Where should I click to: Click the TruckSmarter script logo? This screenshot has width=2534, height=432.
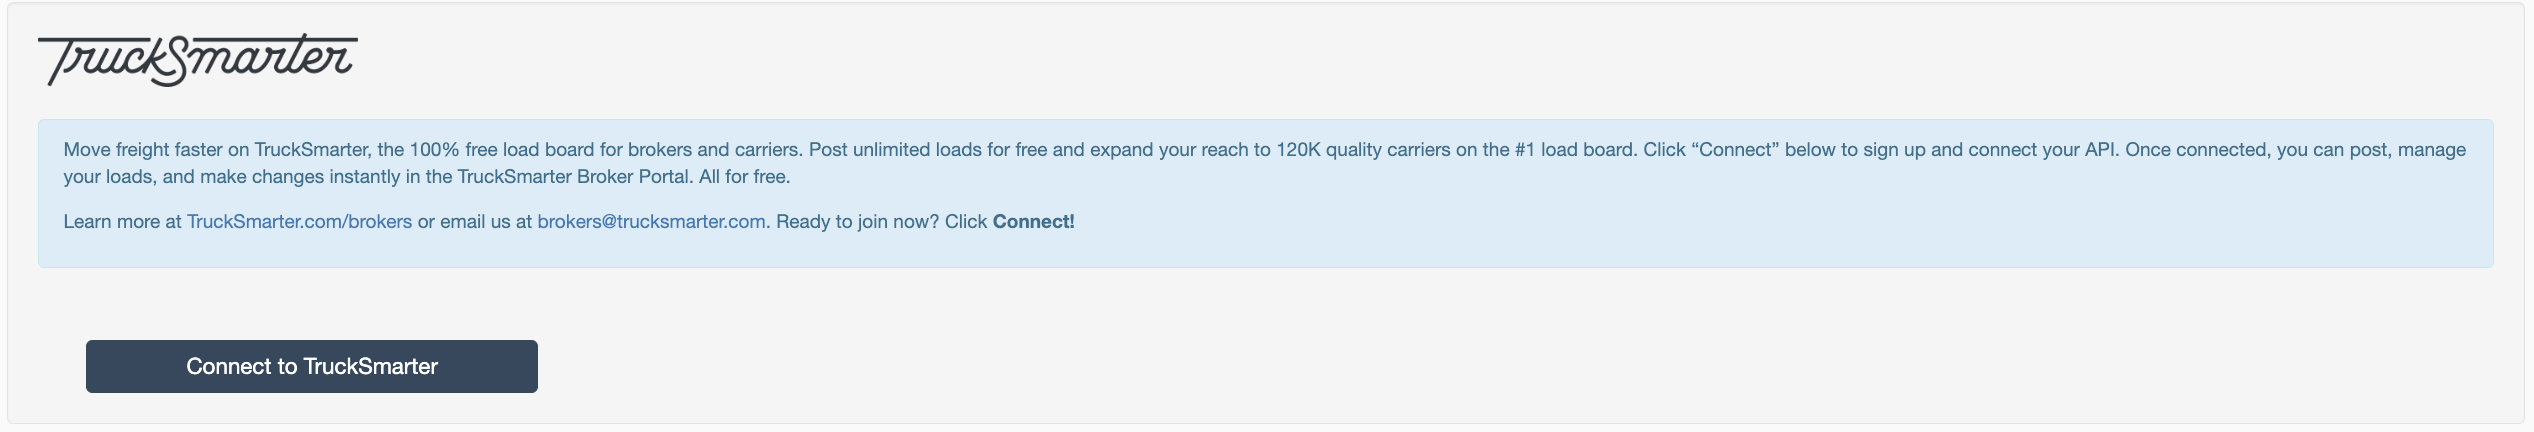[x=198, y=60]
